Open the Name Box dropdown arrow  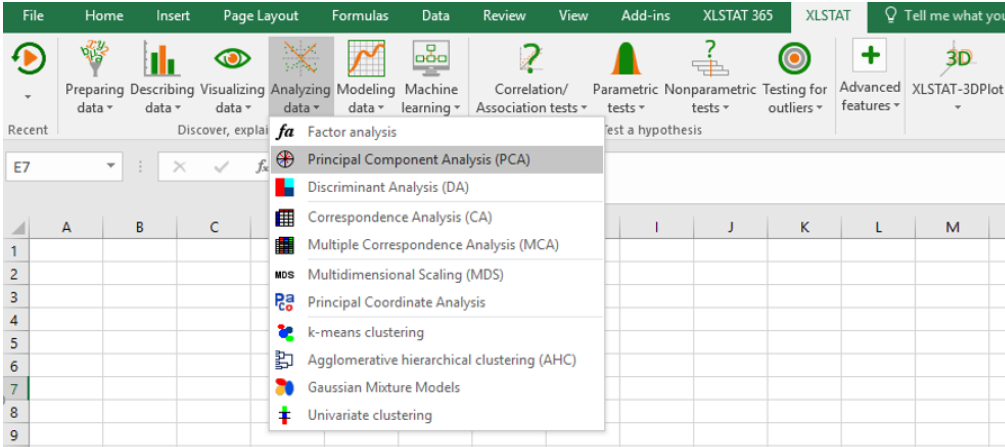(110, 167)
